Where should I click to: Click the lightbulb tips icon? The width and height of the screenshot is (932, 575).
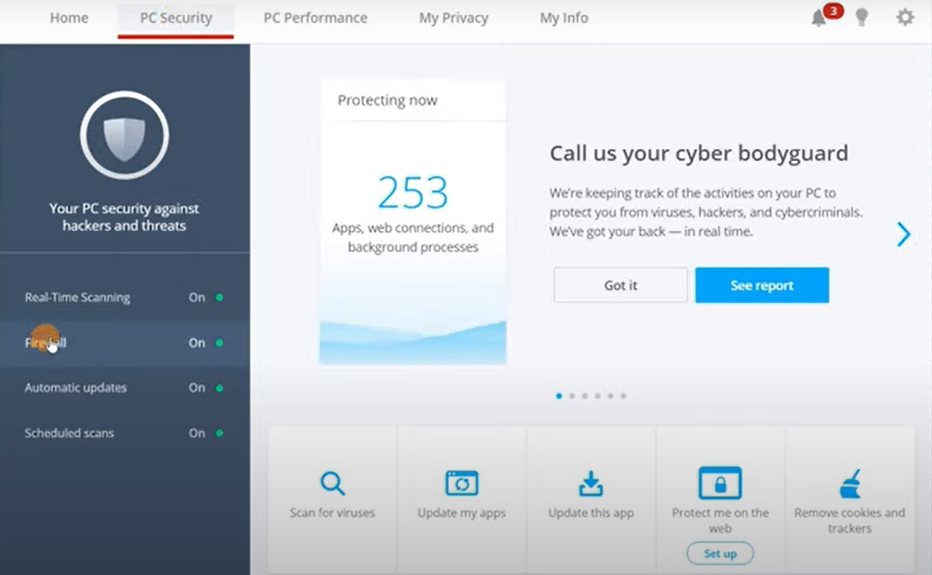[x=861, y=17]
